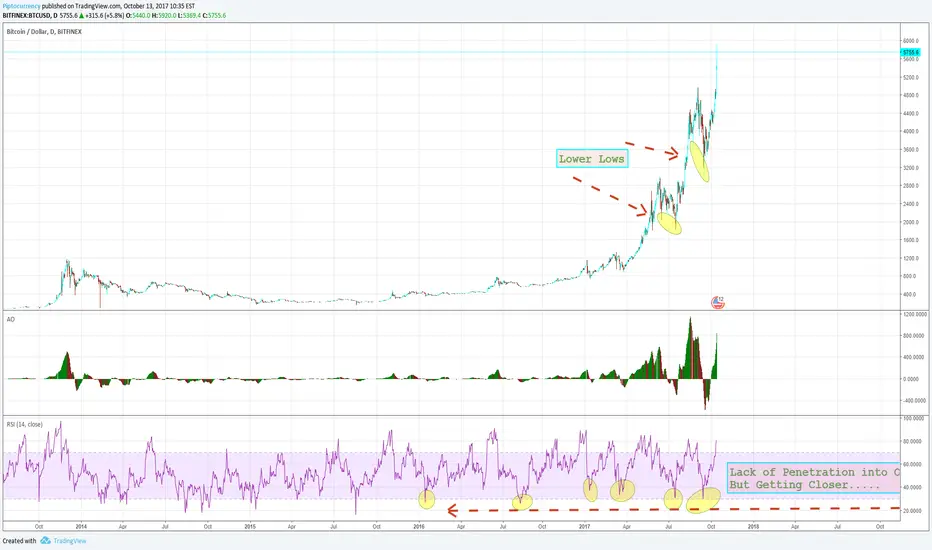
Task: Click the 40.0000 RSI axis label
Action: click(x=914, y=488)
